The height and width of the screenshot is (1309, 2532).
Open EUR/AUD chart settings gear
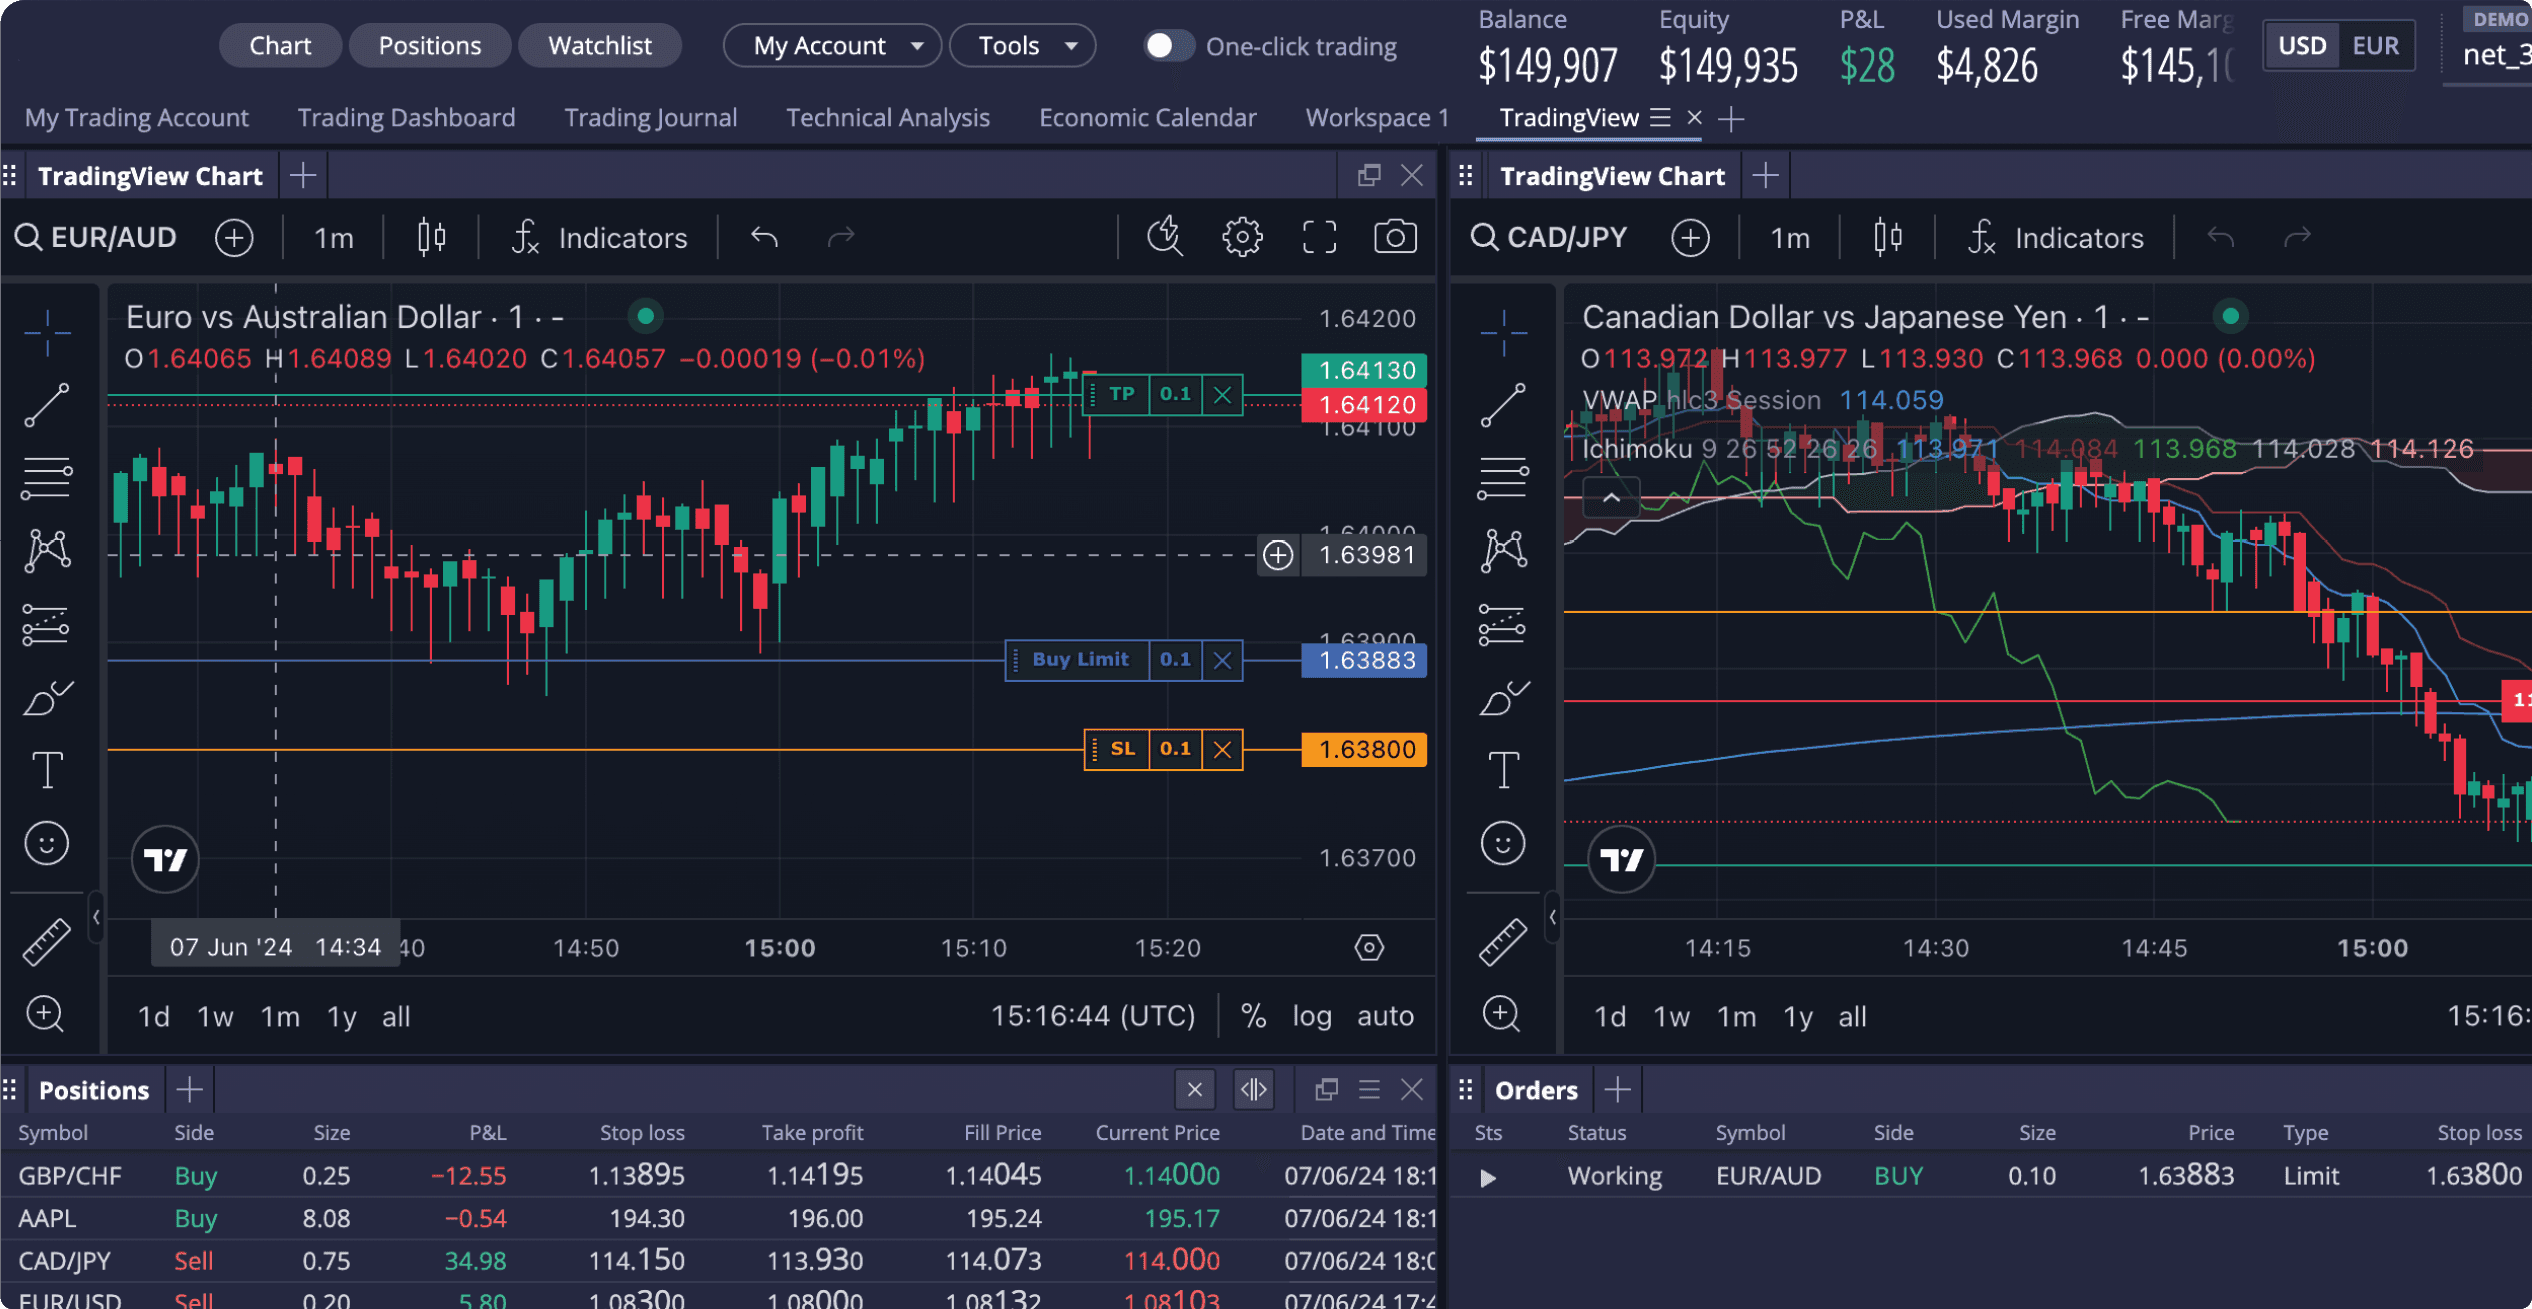(x=1242, y=237)
